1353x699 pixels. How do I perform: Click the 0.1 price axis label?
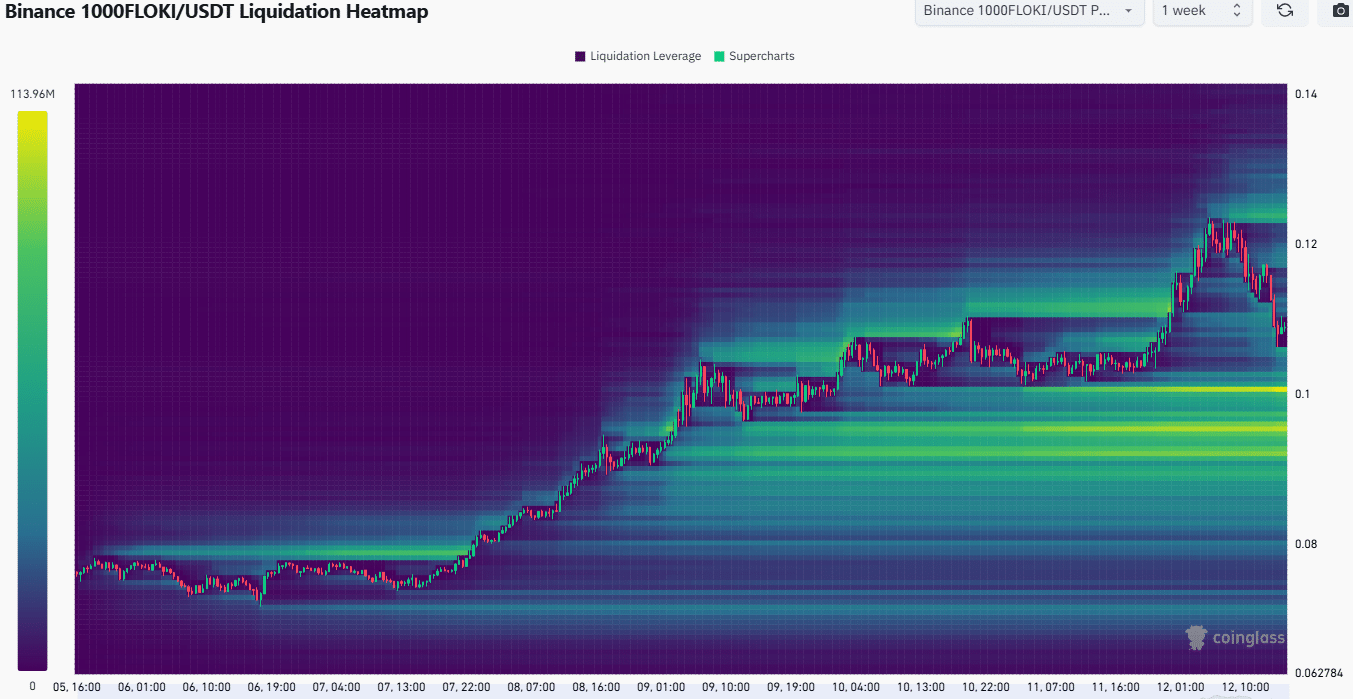click(x=1302, y=394)
